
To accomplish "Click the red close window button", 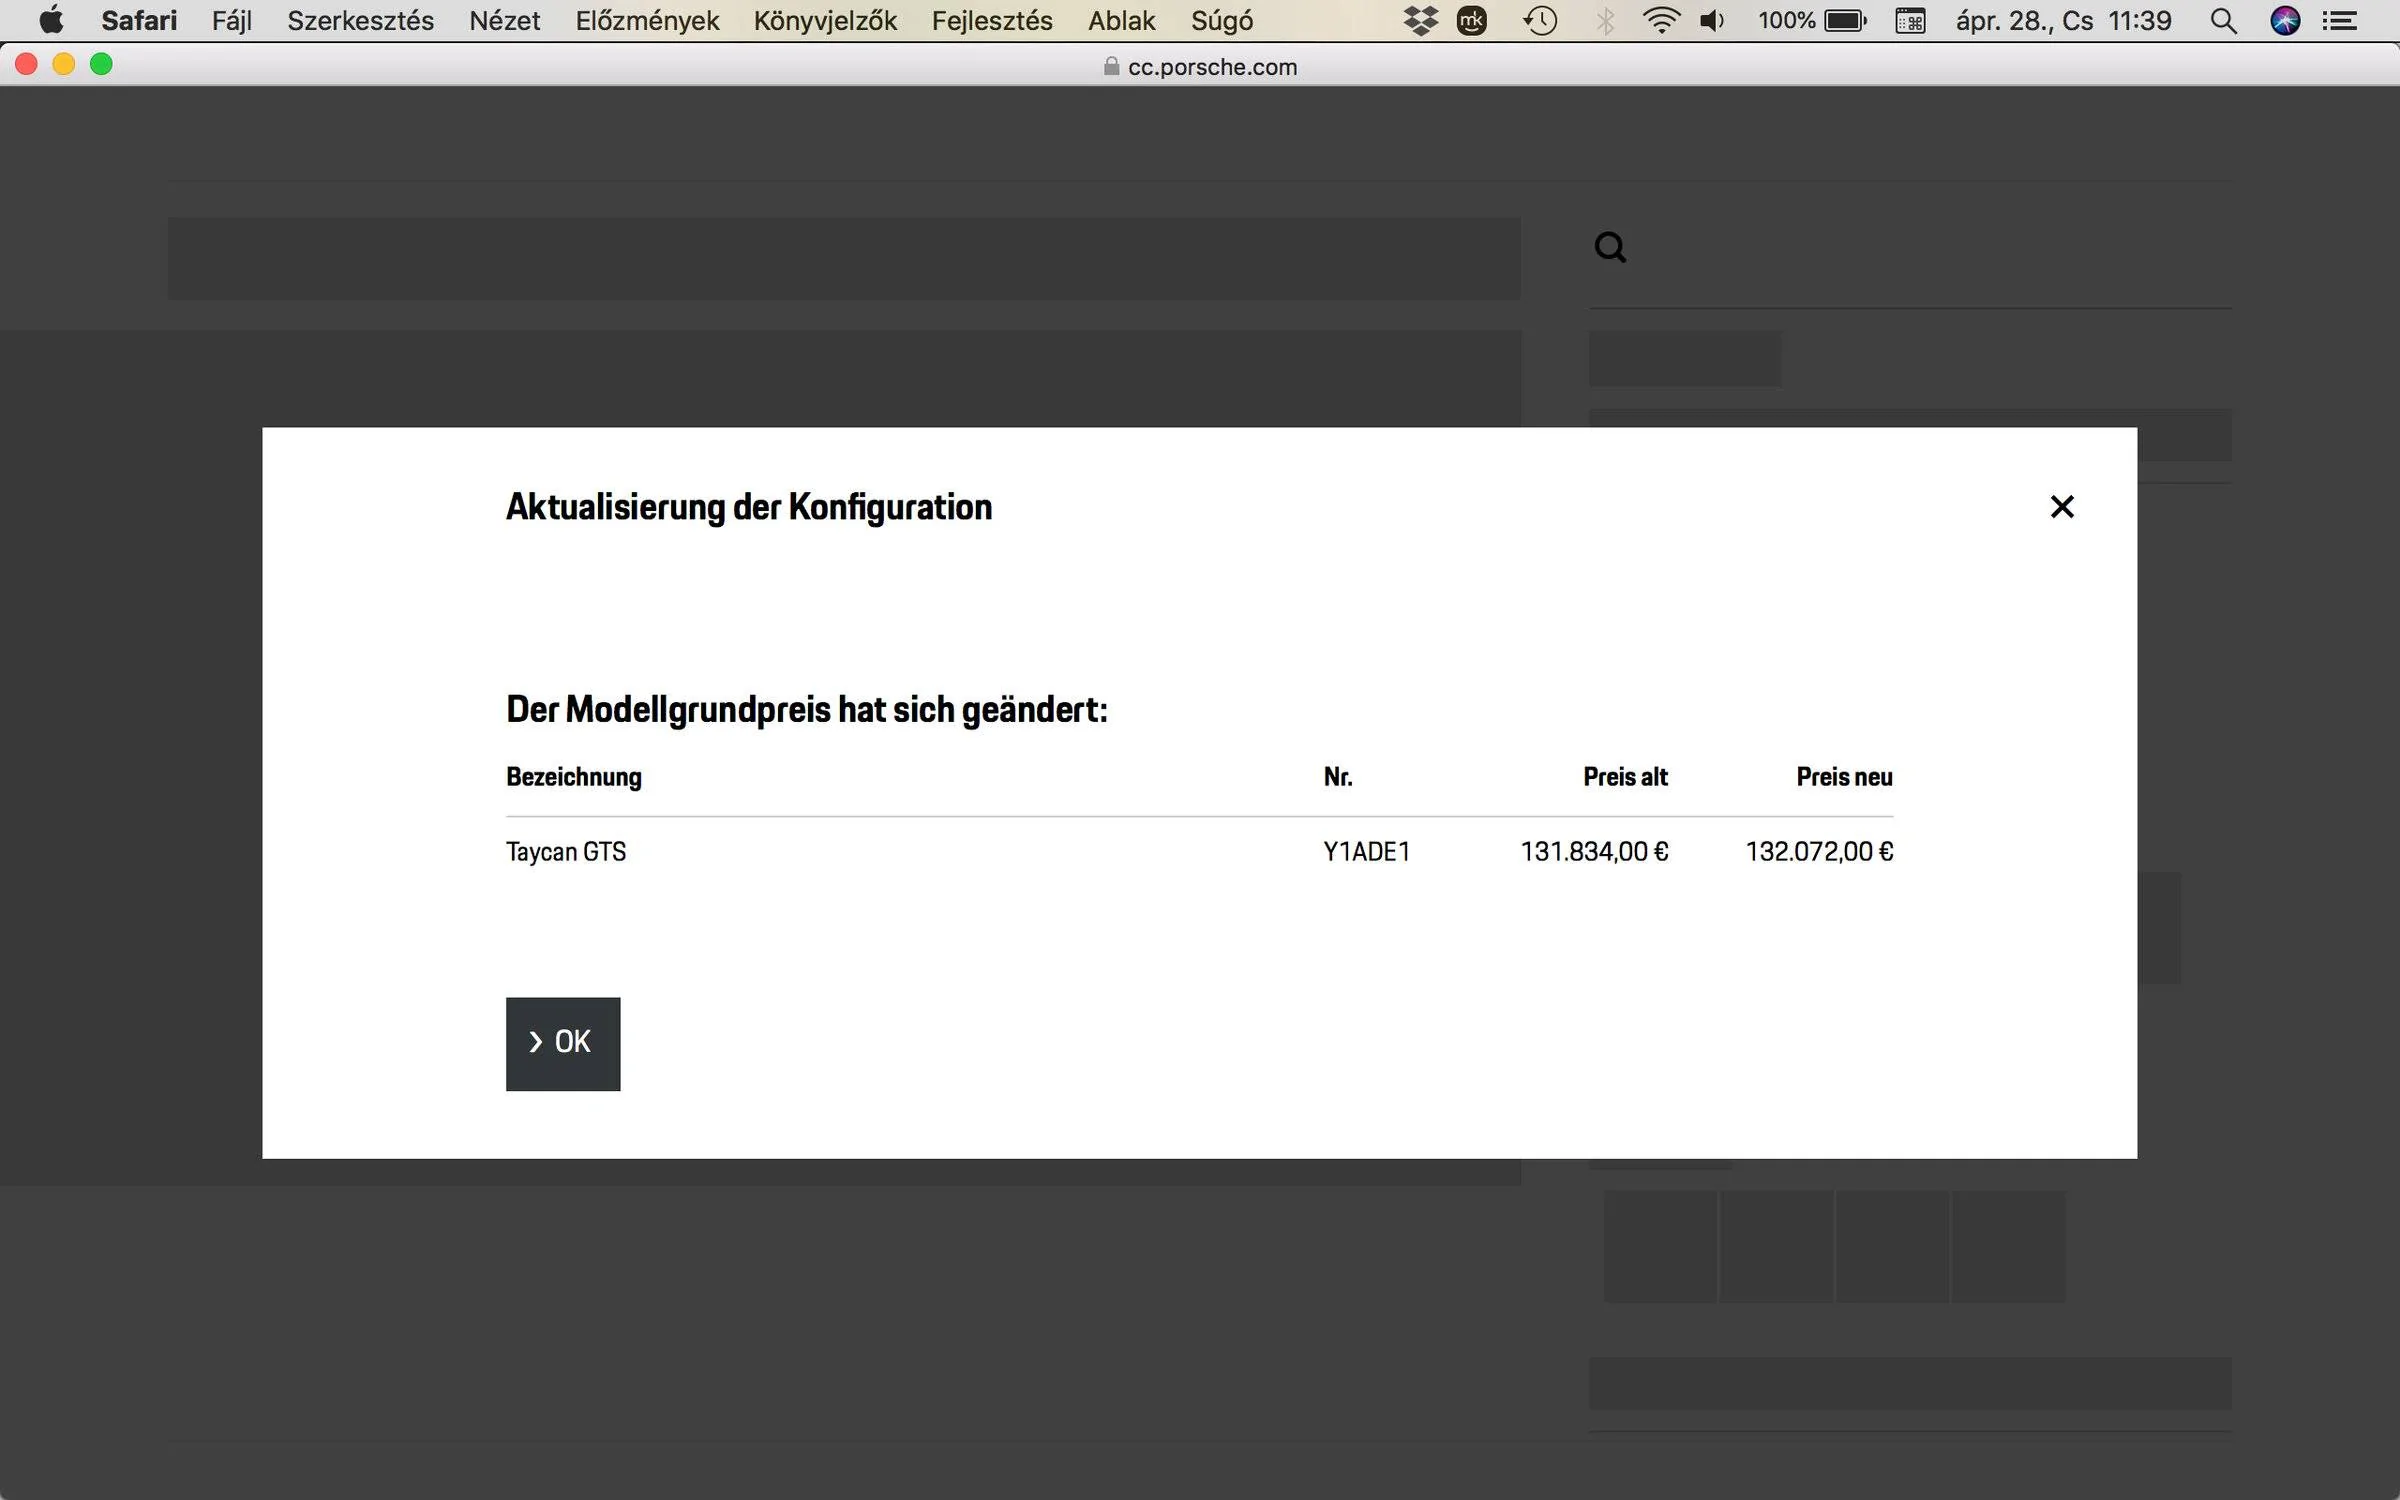I will click(x=27, y=64).
